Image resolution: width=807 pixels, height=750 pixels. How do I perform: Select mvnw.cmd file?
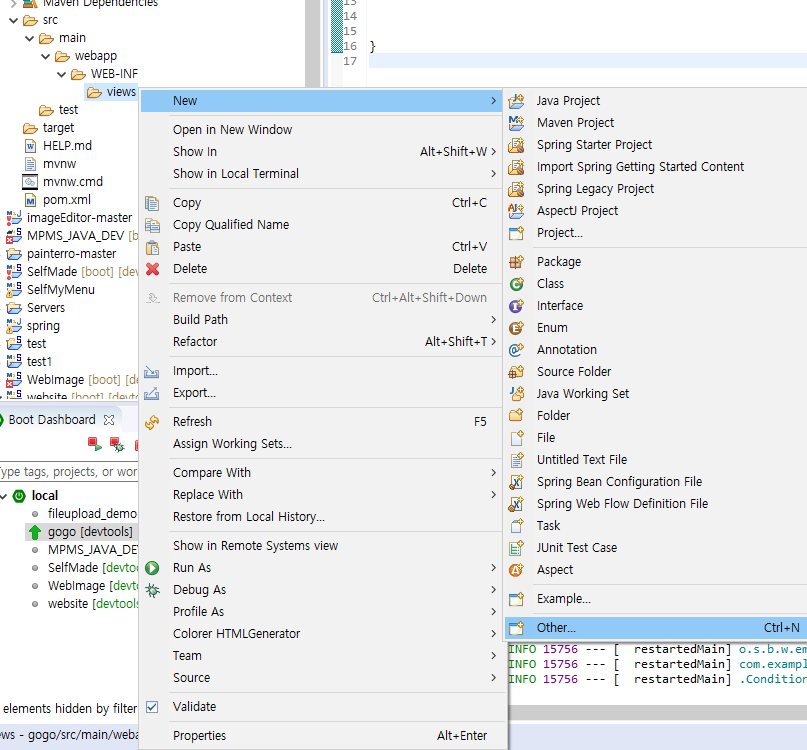pos(73,182)
